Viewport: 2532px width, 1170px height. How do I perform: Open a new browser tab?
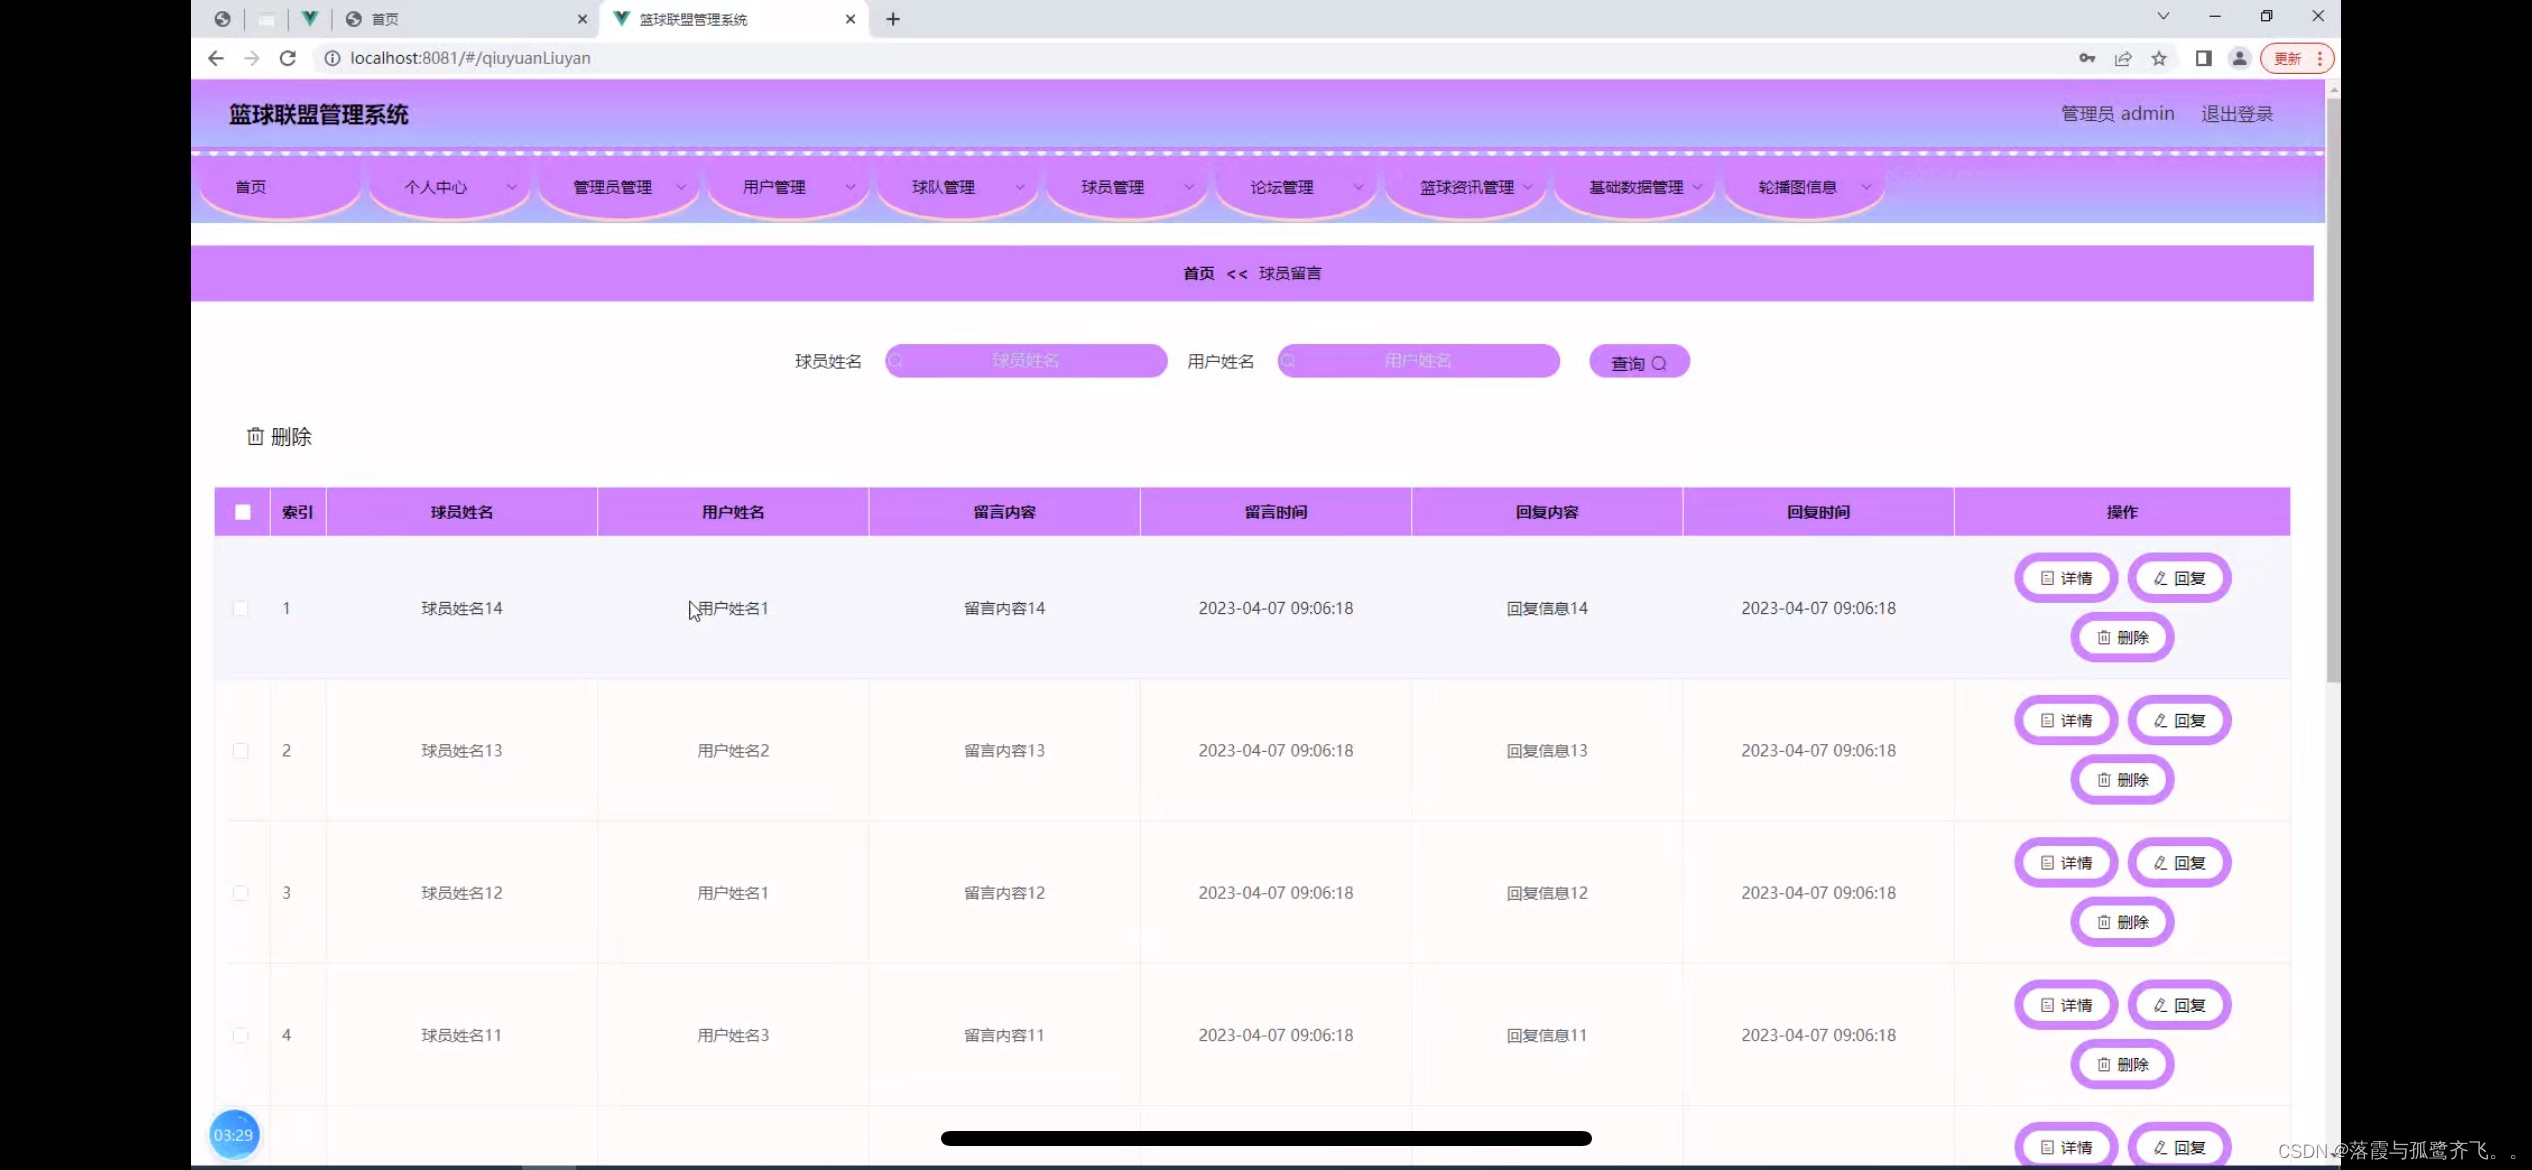click(x=893, y=19)
